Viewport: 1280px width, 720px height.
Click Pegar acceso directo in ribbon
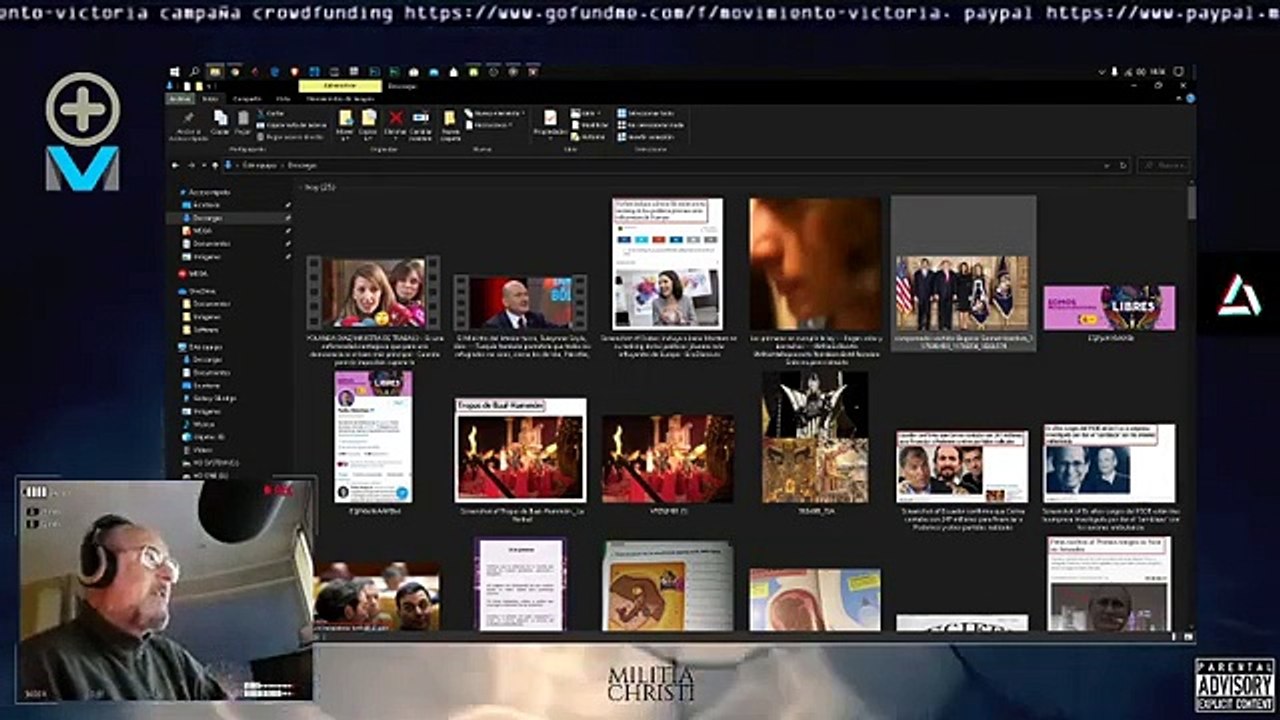[x=289, y=137]
